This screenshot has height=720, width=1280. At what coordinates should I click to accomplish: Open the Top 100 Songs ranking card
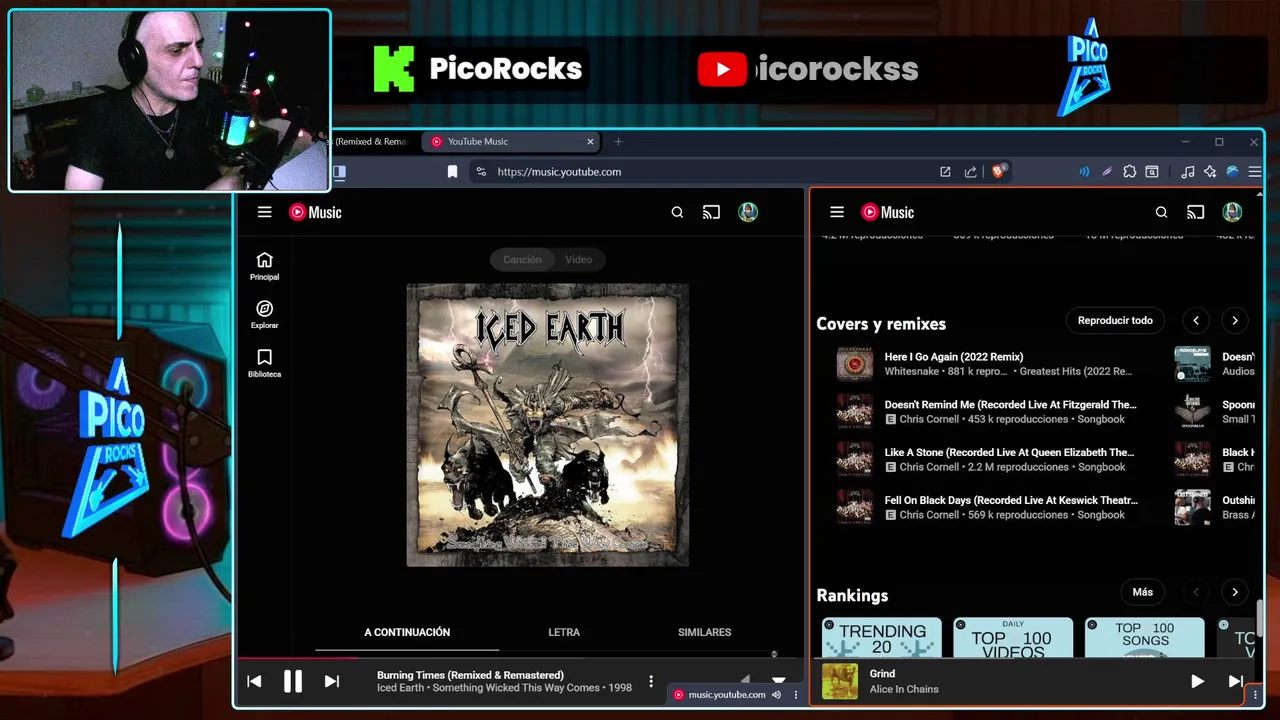tap(1145, 638)
